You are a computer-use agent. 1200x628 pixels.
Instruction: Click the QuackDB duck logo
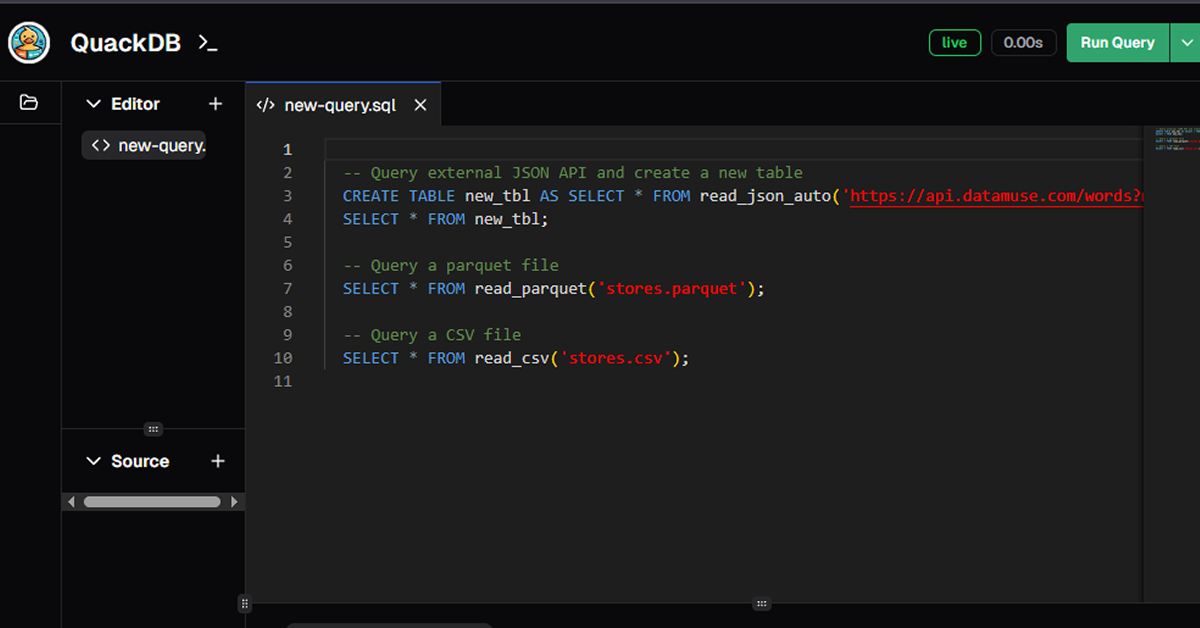tap(30, 43)
